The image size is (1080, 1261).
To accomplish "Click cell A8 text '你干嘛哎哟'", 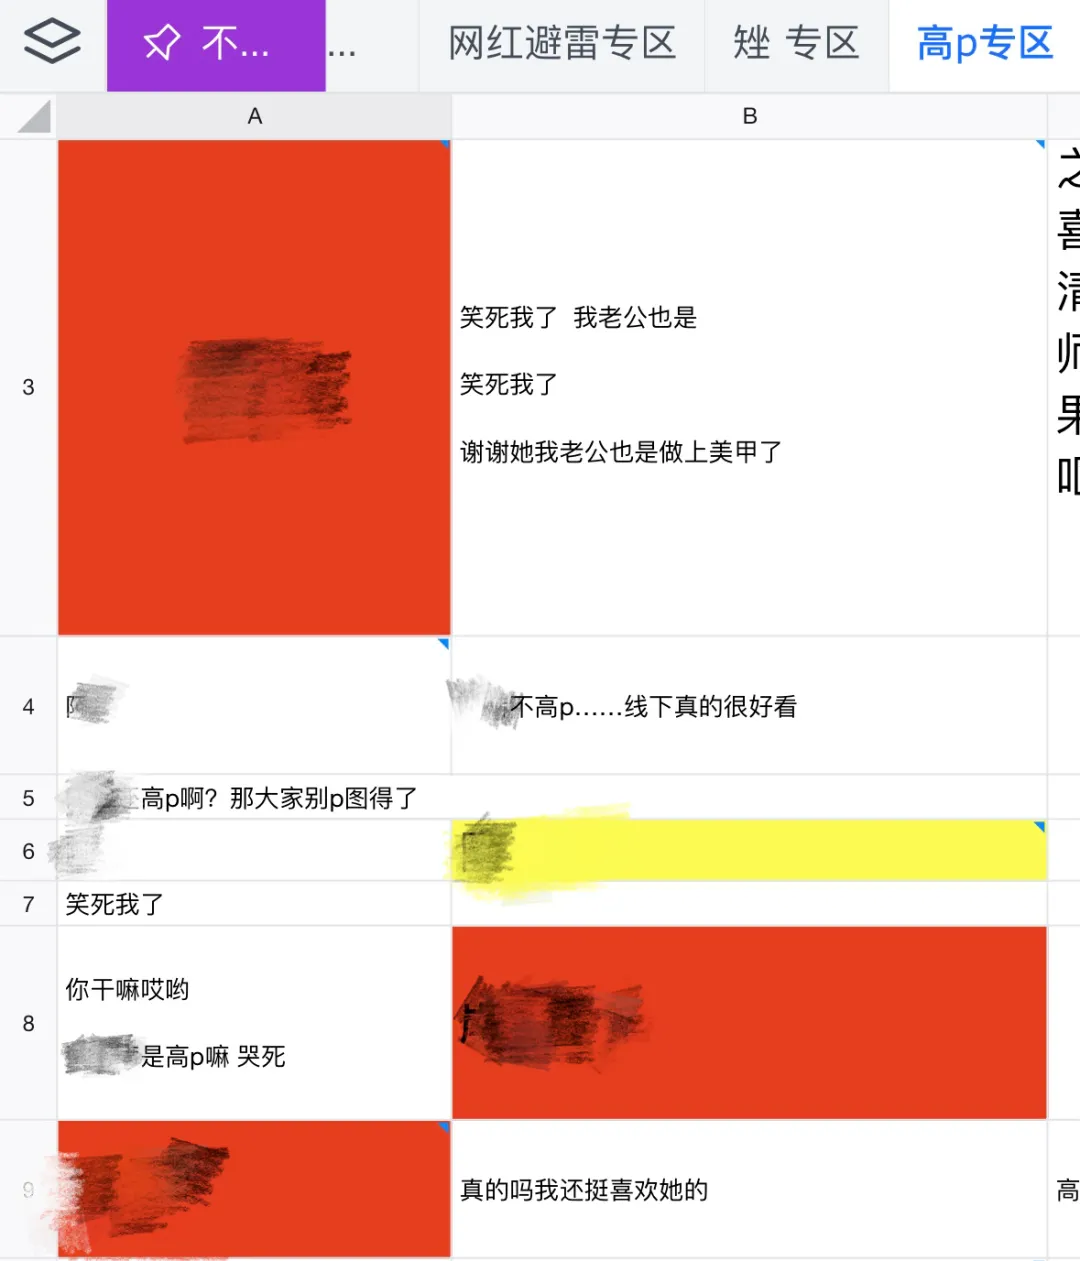I will (x=127, y=990).
